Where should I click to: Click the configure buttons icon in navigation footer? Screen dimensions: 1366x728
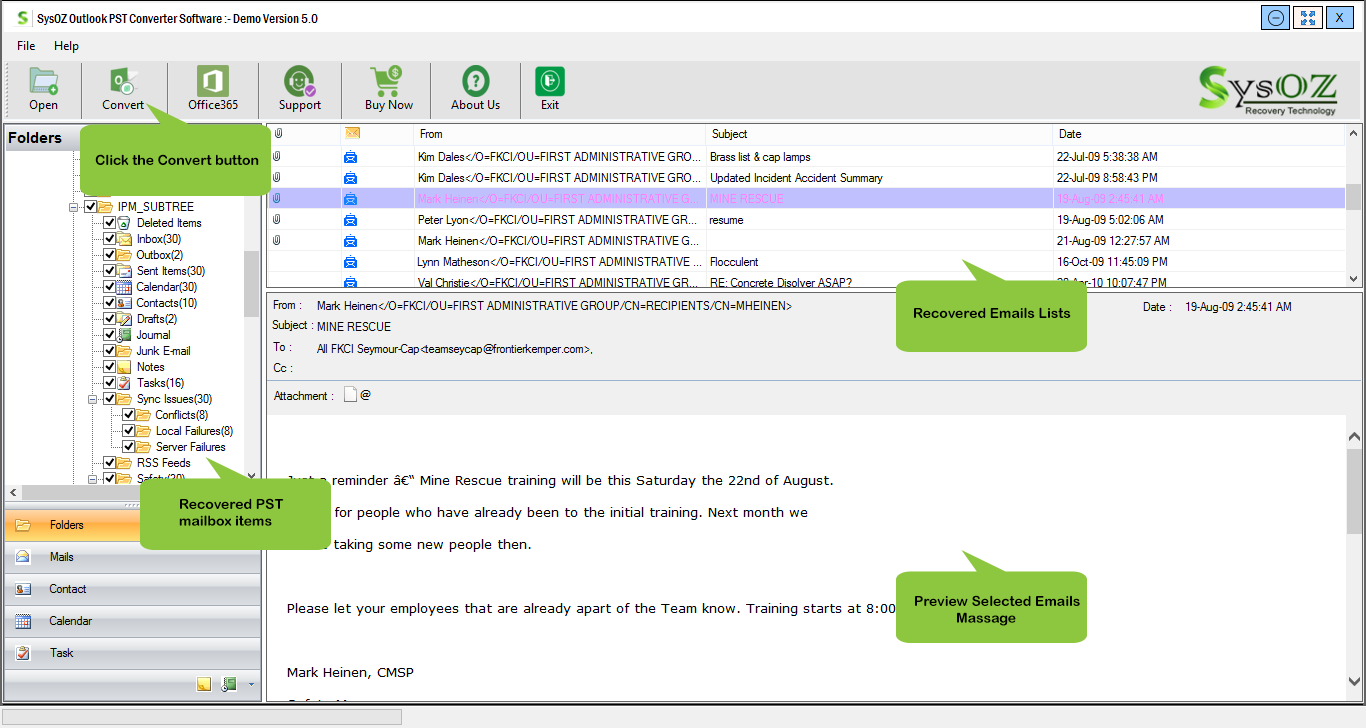click(x=229, y=684)
